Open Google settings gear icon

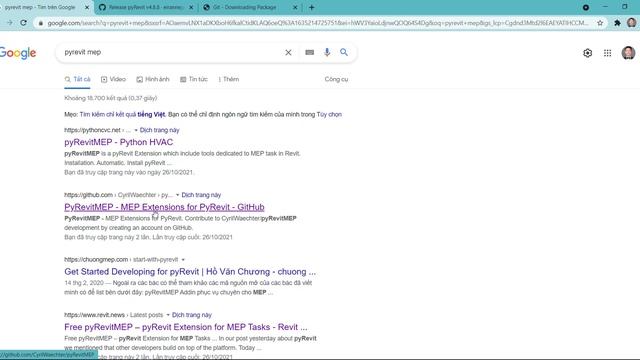(x=587, y=53)
